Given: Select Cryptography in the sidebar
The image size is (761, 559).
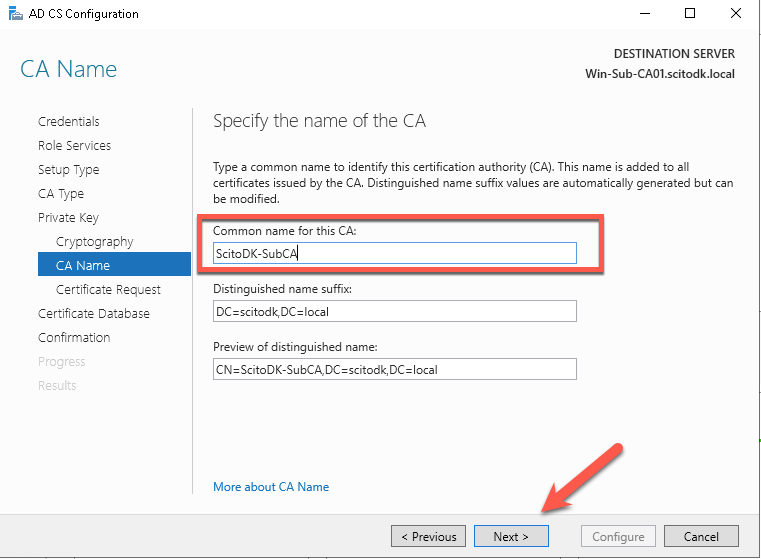Looking at the screenshot, I should [x=94, y=241].
